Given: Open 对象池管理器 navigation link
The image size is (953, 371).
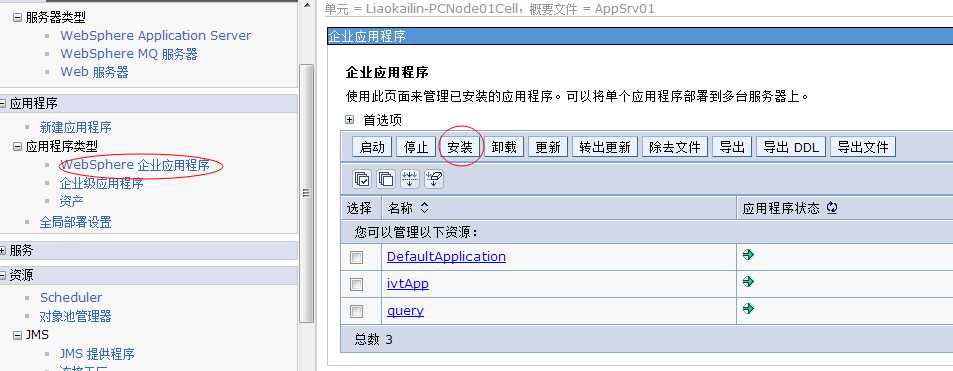Looking at the screenshot, I should (x=75, y=316).
